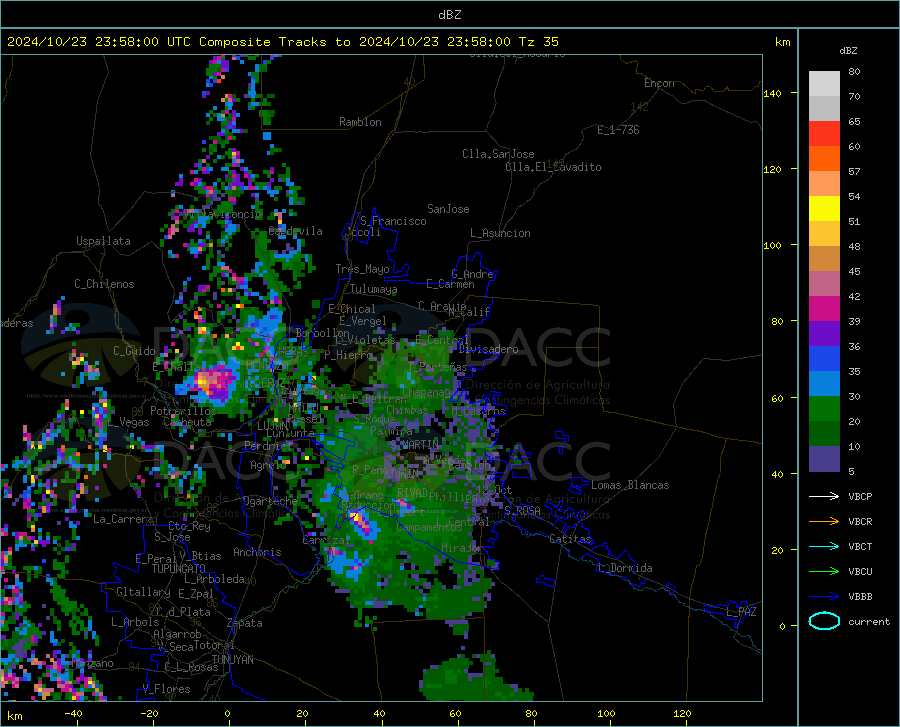Pick the light gray top swatch in scale

[x=824, y=84]
